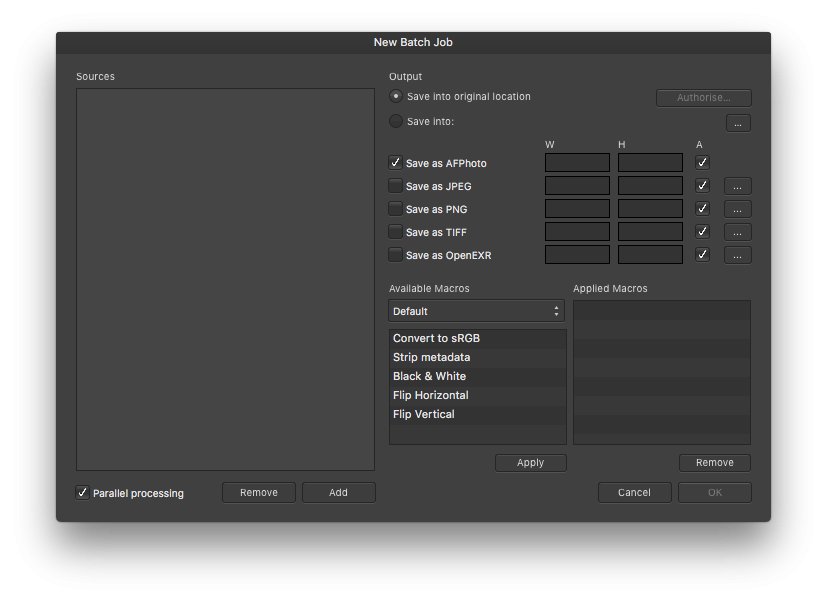Disable Parallel processing

pyautogui.click(x=82, y=492)
